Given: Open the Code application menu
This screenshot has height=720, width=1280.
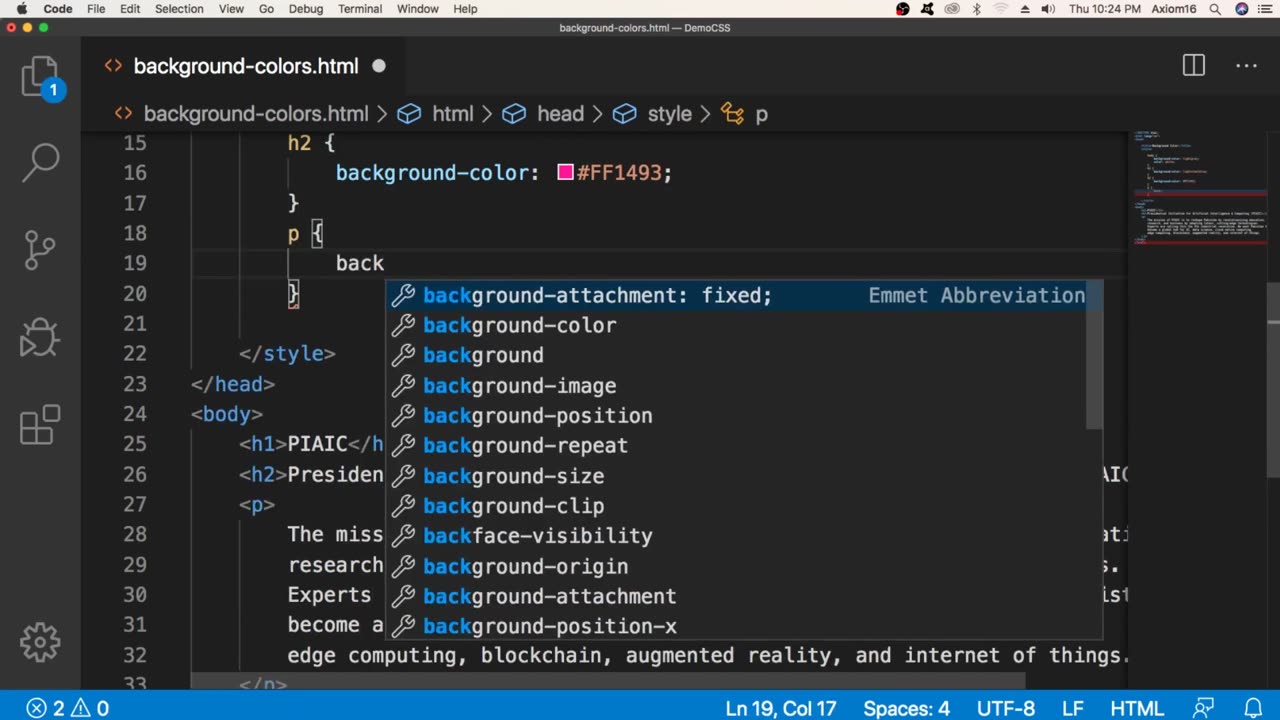Looking at the screenshot, I should 58,9.
